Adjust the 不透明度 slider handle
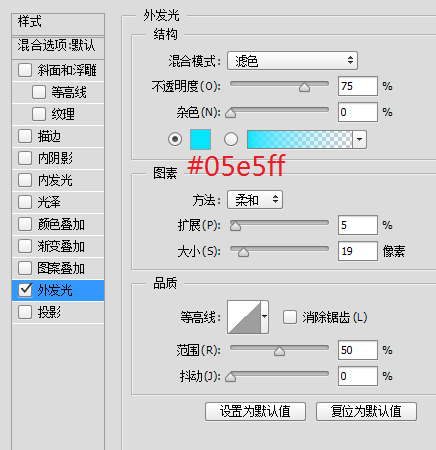The height and width of the screenshot is (450, 436). click(x=304, y=87)
